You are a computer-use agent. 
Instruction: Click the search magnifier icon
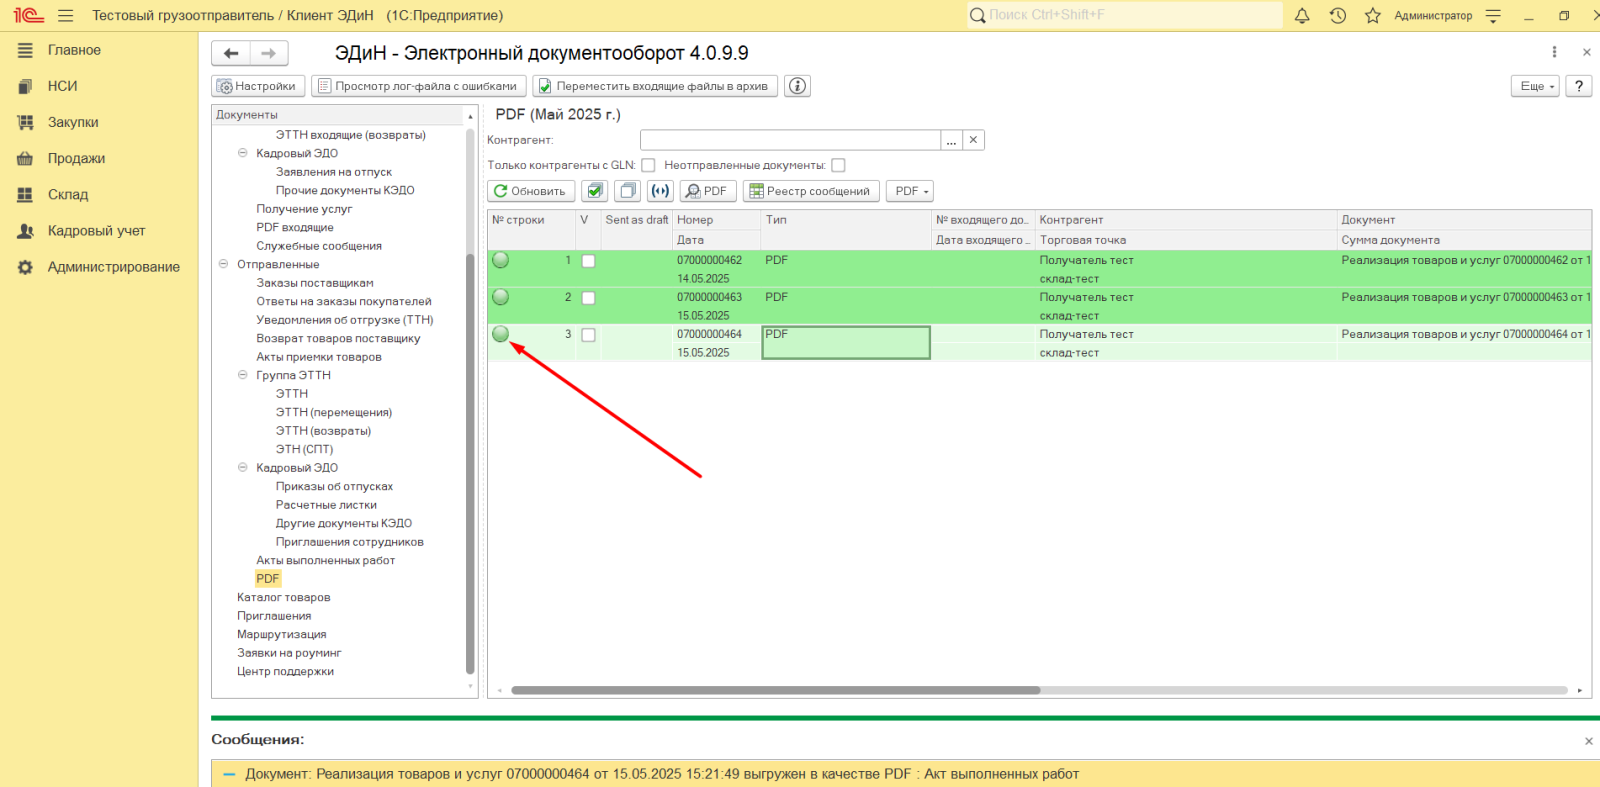(977, 15)
